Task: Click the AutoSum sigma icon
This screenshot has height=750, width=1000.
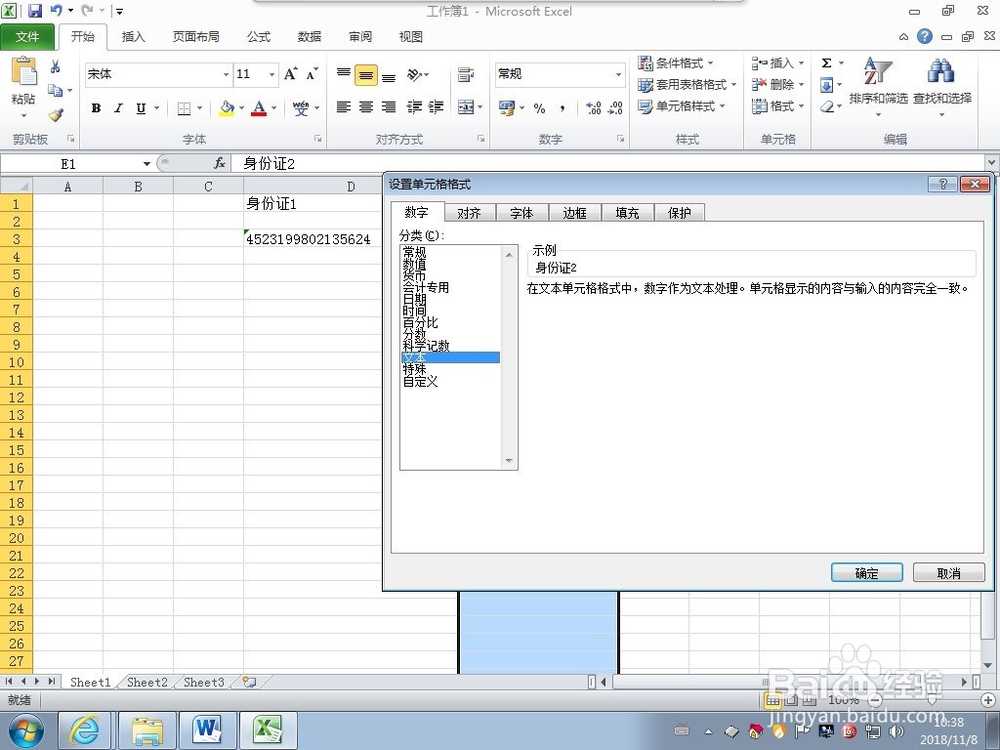Action: (826, 62)
